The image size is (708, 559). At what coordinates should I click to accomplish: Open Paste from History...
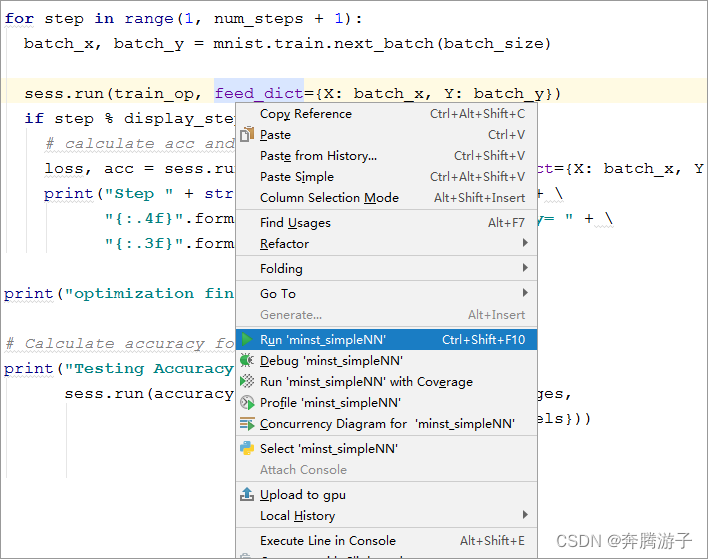point(387,156)
